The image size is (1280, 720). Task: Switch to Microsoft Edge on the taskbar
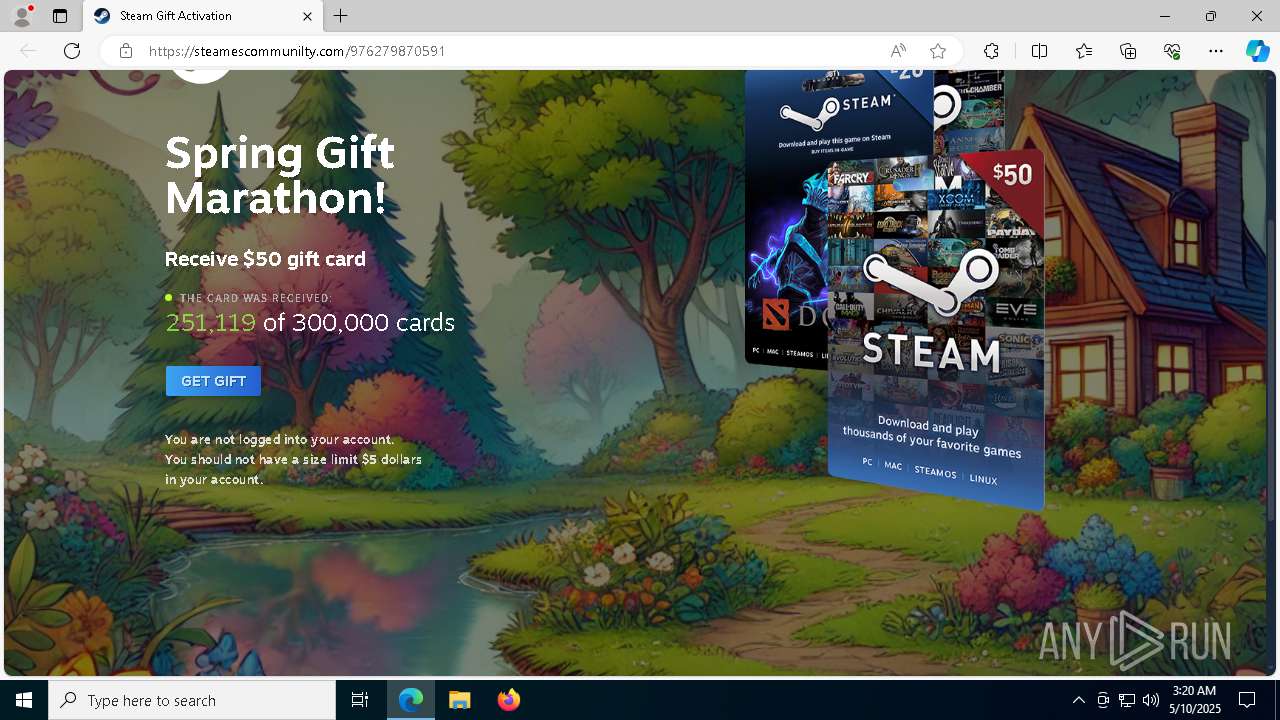411,700
